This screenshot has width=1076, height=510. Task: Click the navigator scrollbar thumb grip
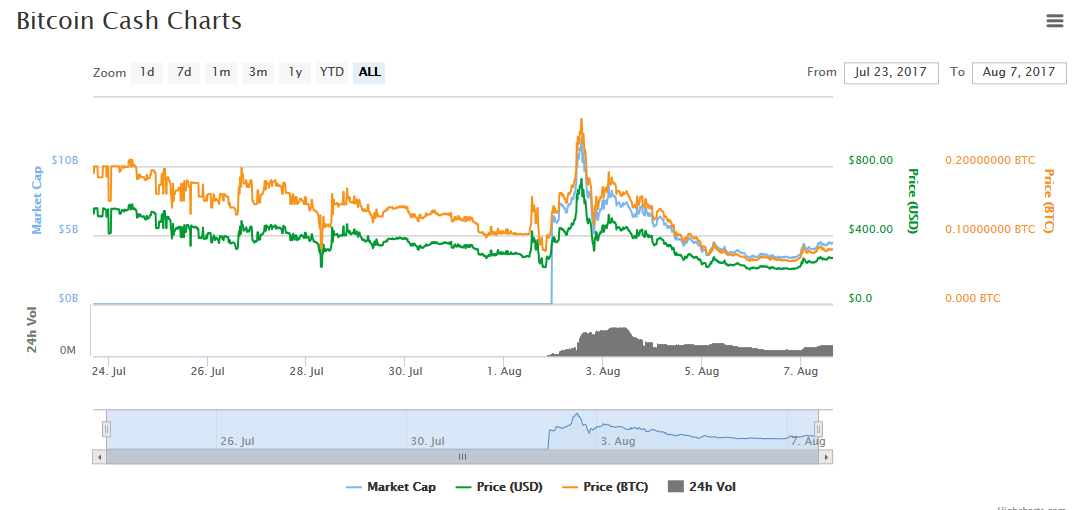(463, 456)
